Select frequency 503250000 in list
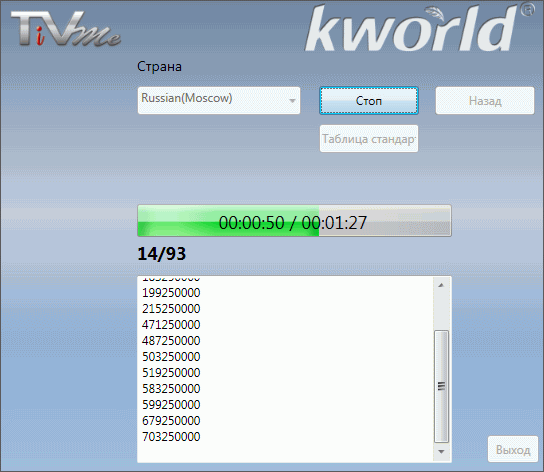 click(171, 356)
